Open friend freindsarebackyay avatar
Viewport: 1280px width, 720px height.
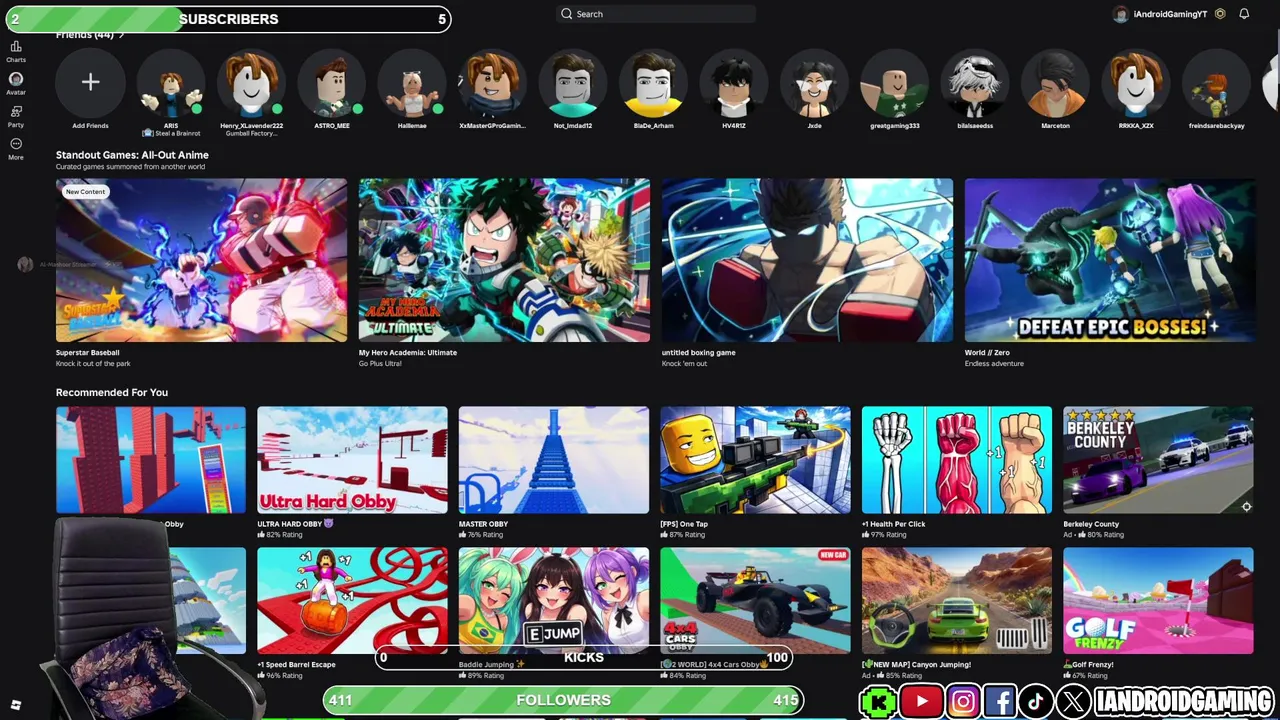[1216, 82]
